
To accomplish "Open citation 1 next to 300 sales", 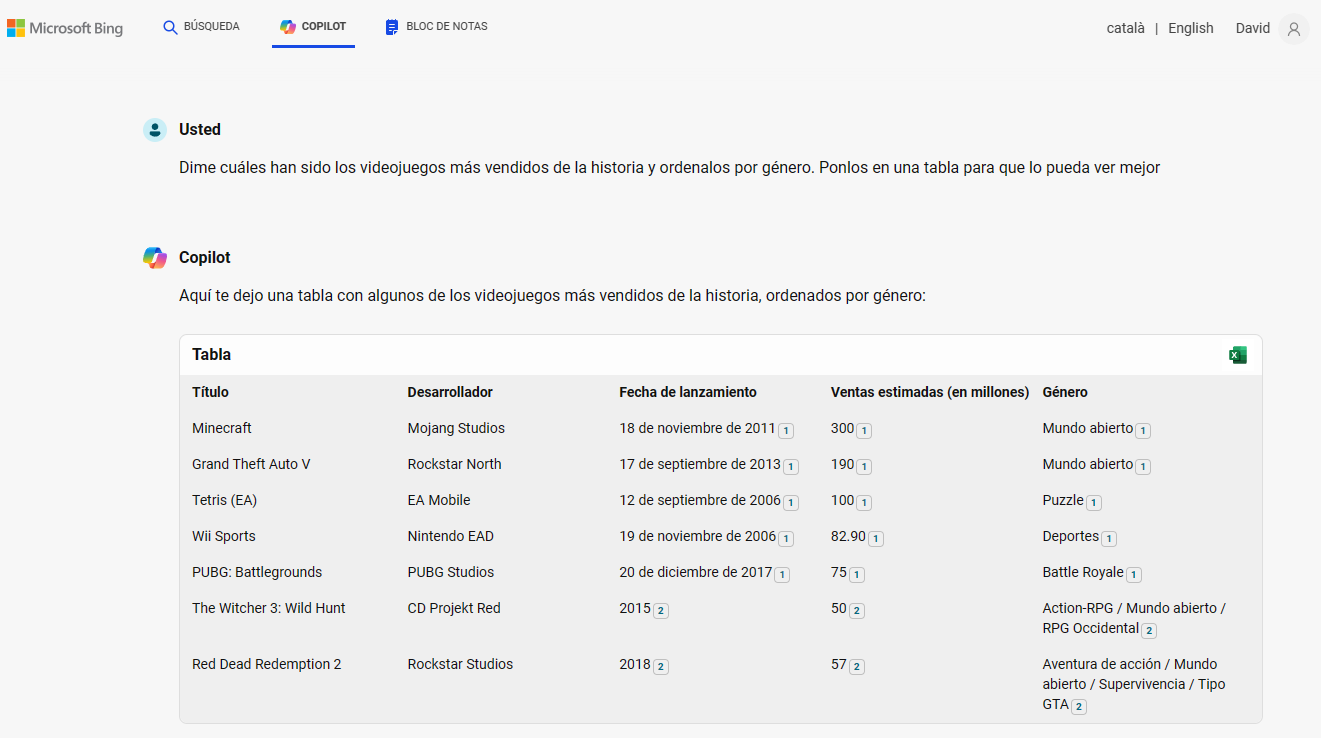I will point(864,430).
